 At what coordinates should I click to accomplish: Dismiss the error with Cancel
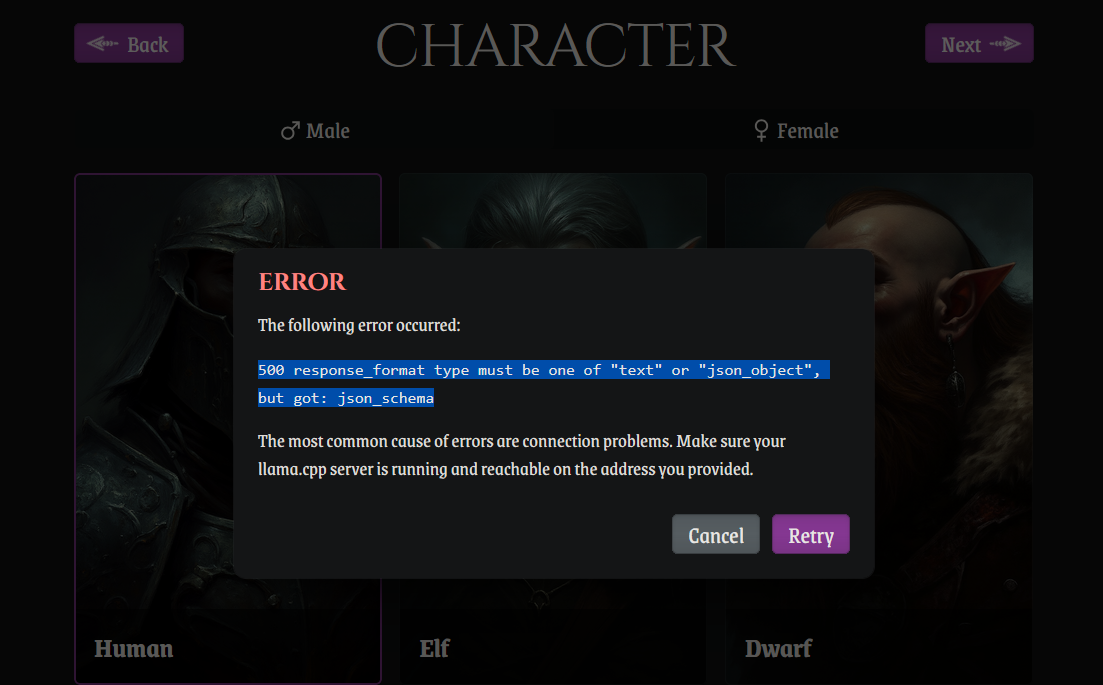(715, 534)
